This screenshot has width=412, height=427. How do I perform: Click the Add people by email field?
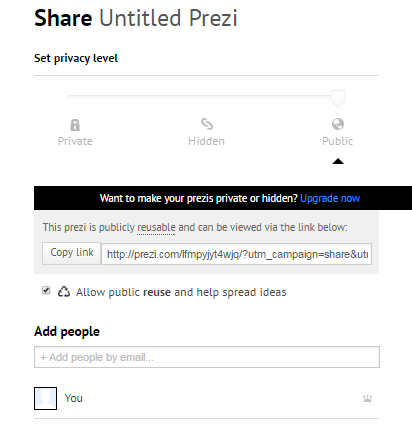tap(207, 357)
